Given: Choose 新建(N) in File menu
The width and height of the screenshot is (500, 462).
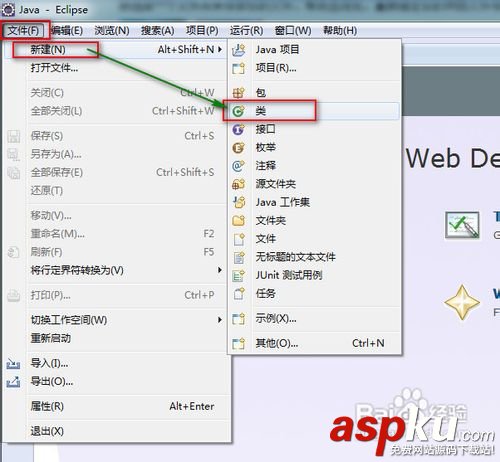Looking at the screenshot, I should point(116,50).
